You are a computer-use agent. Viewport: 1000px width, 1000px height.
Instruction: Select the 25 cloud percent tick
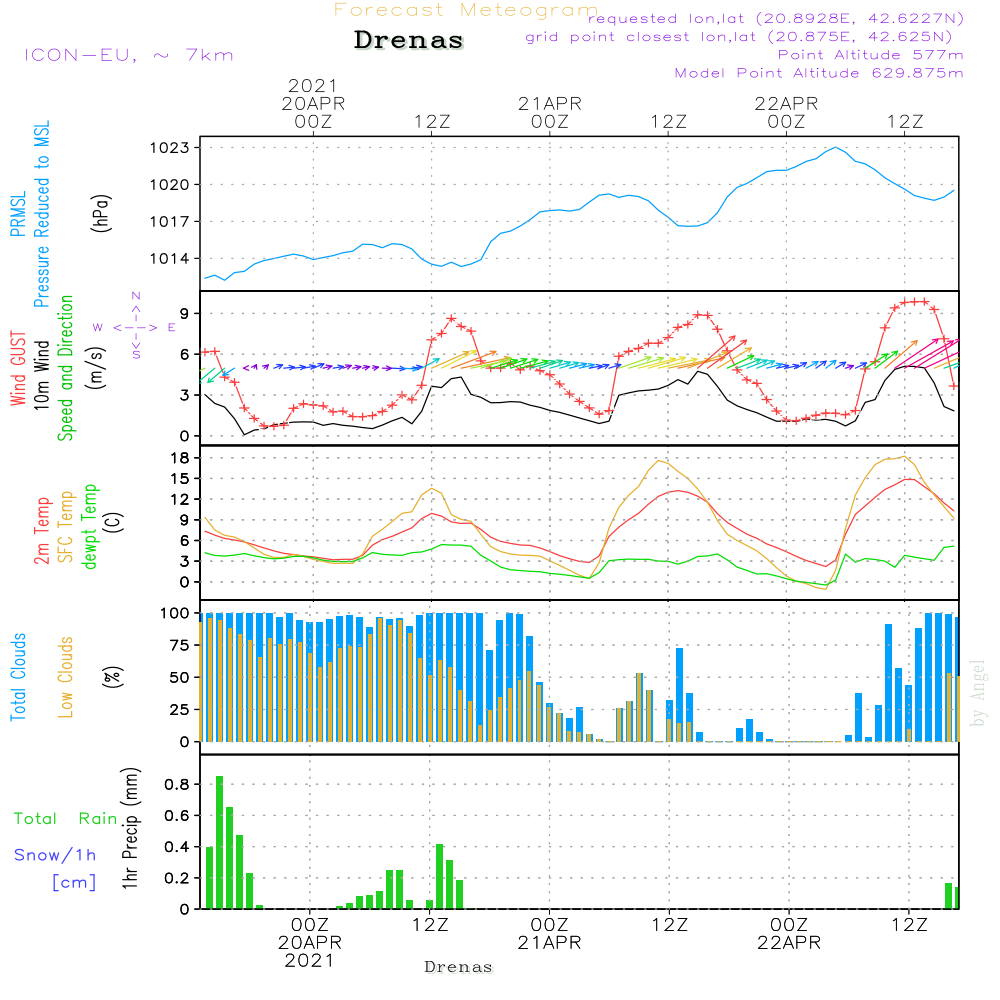(x=180, y=710)
